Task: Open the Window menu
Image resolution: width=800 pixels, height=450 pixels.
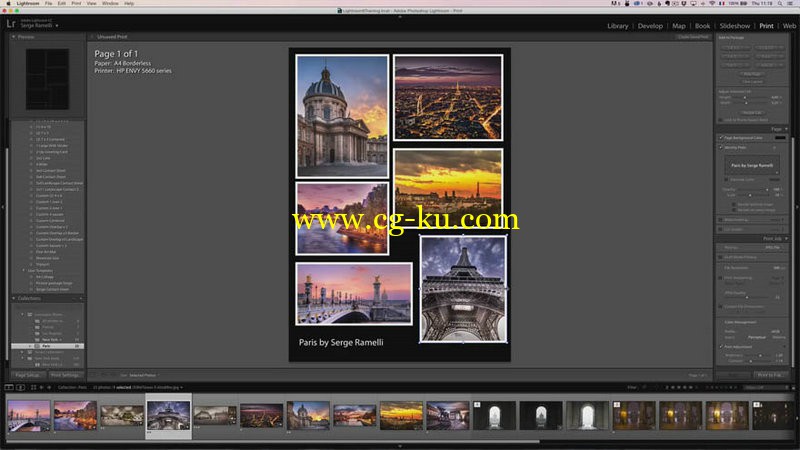Action: click(x=110, y=3)
